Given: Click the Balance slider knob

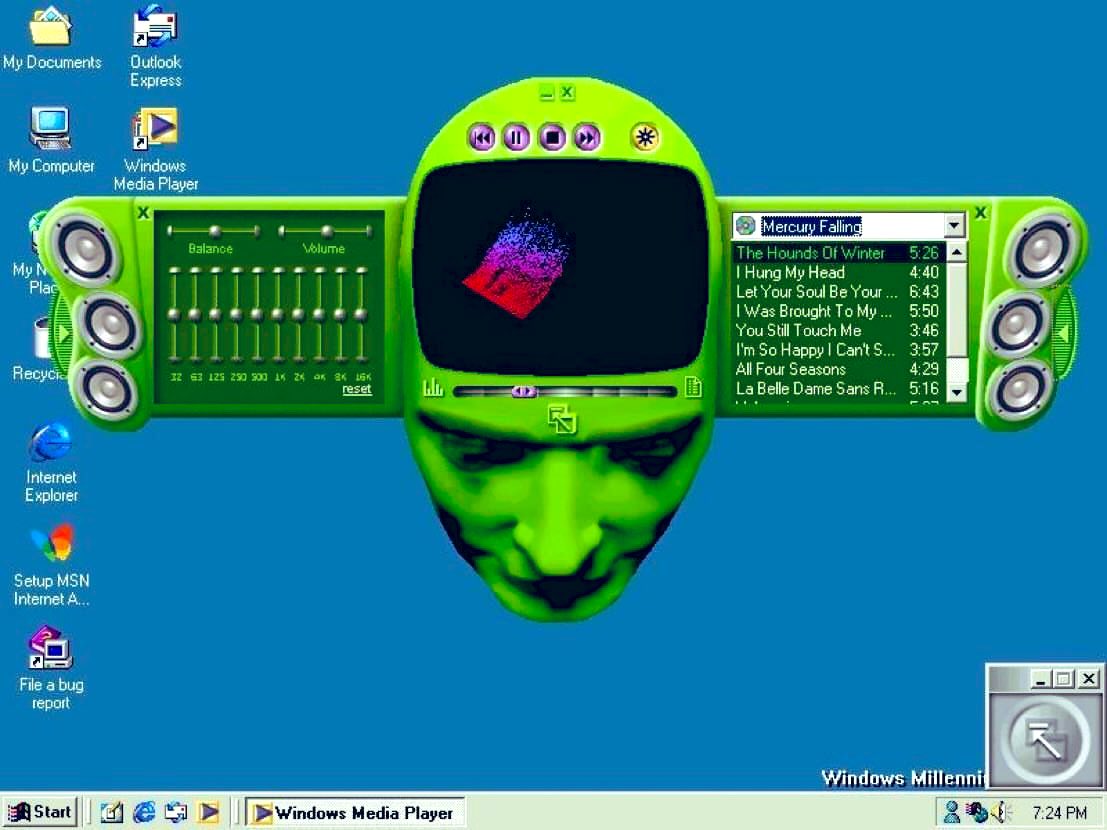Looking at the screenshot, I should pos(215,231).
